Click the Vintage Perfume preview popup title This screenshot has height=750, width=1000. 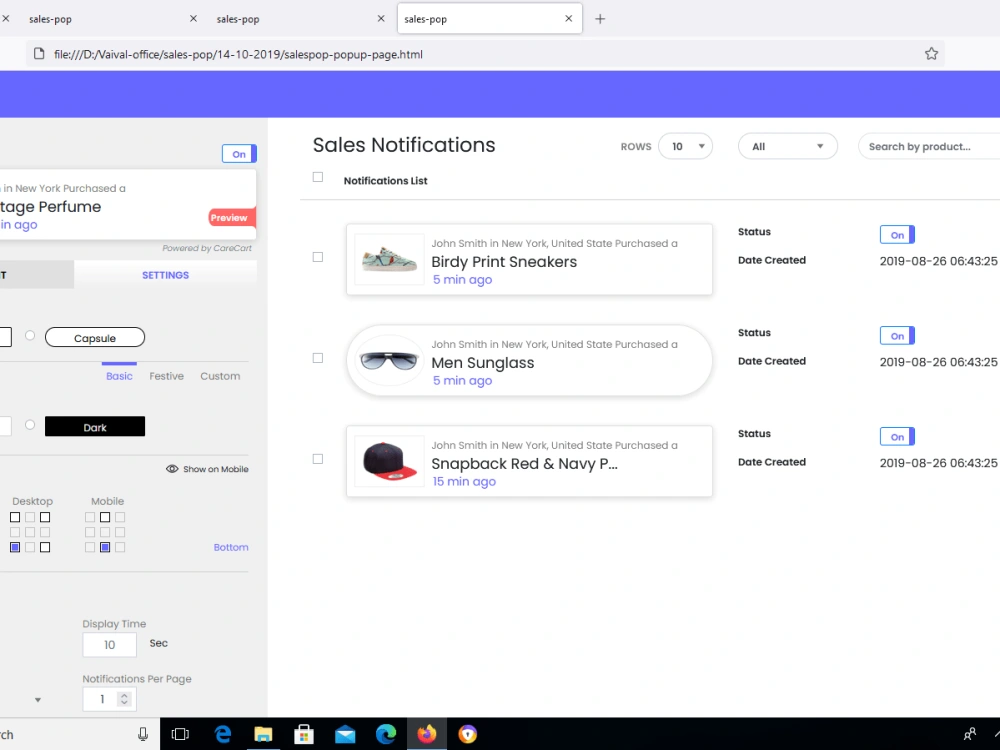[50, 207]
